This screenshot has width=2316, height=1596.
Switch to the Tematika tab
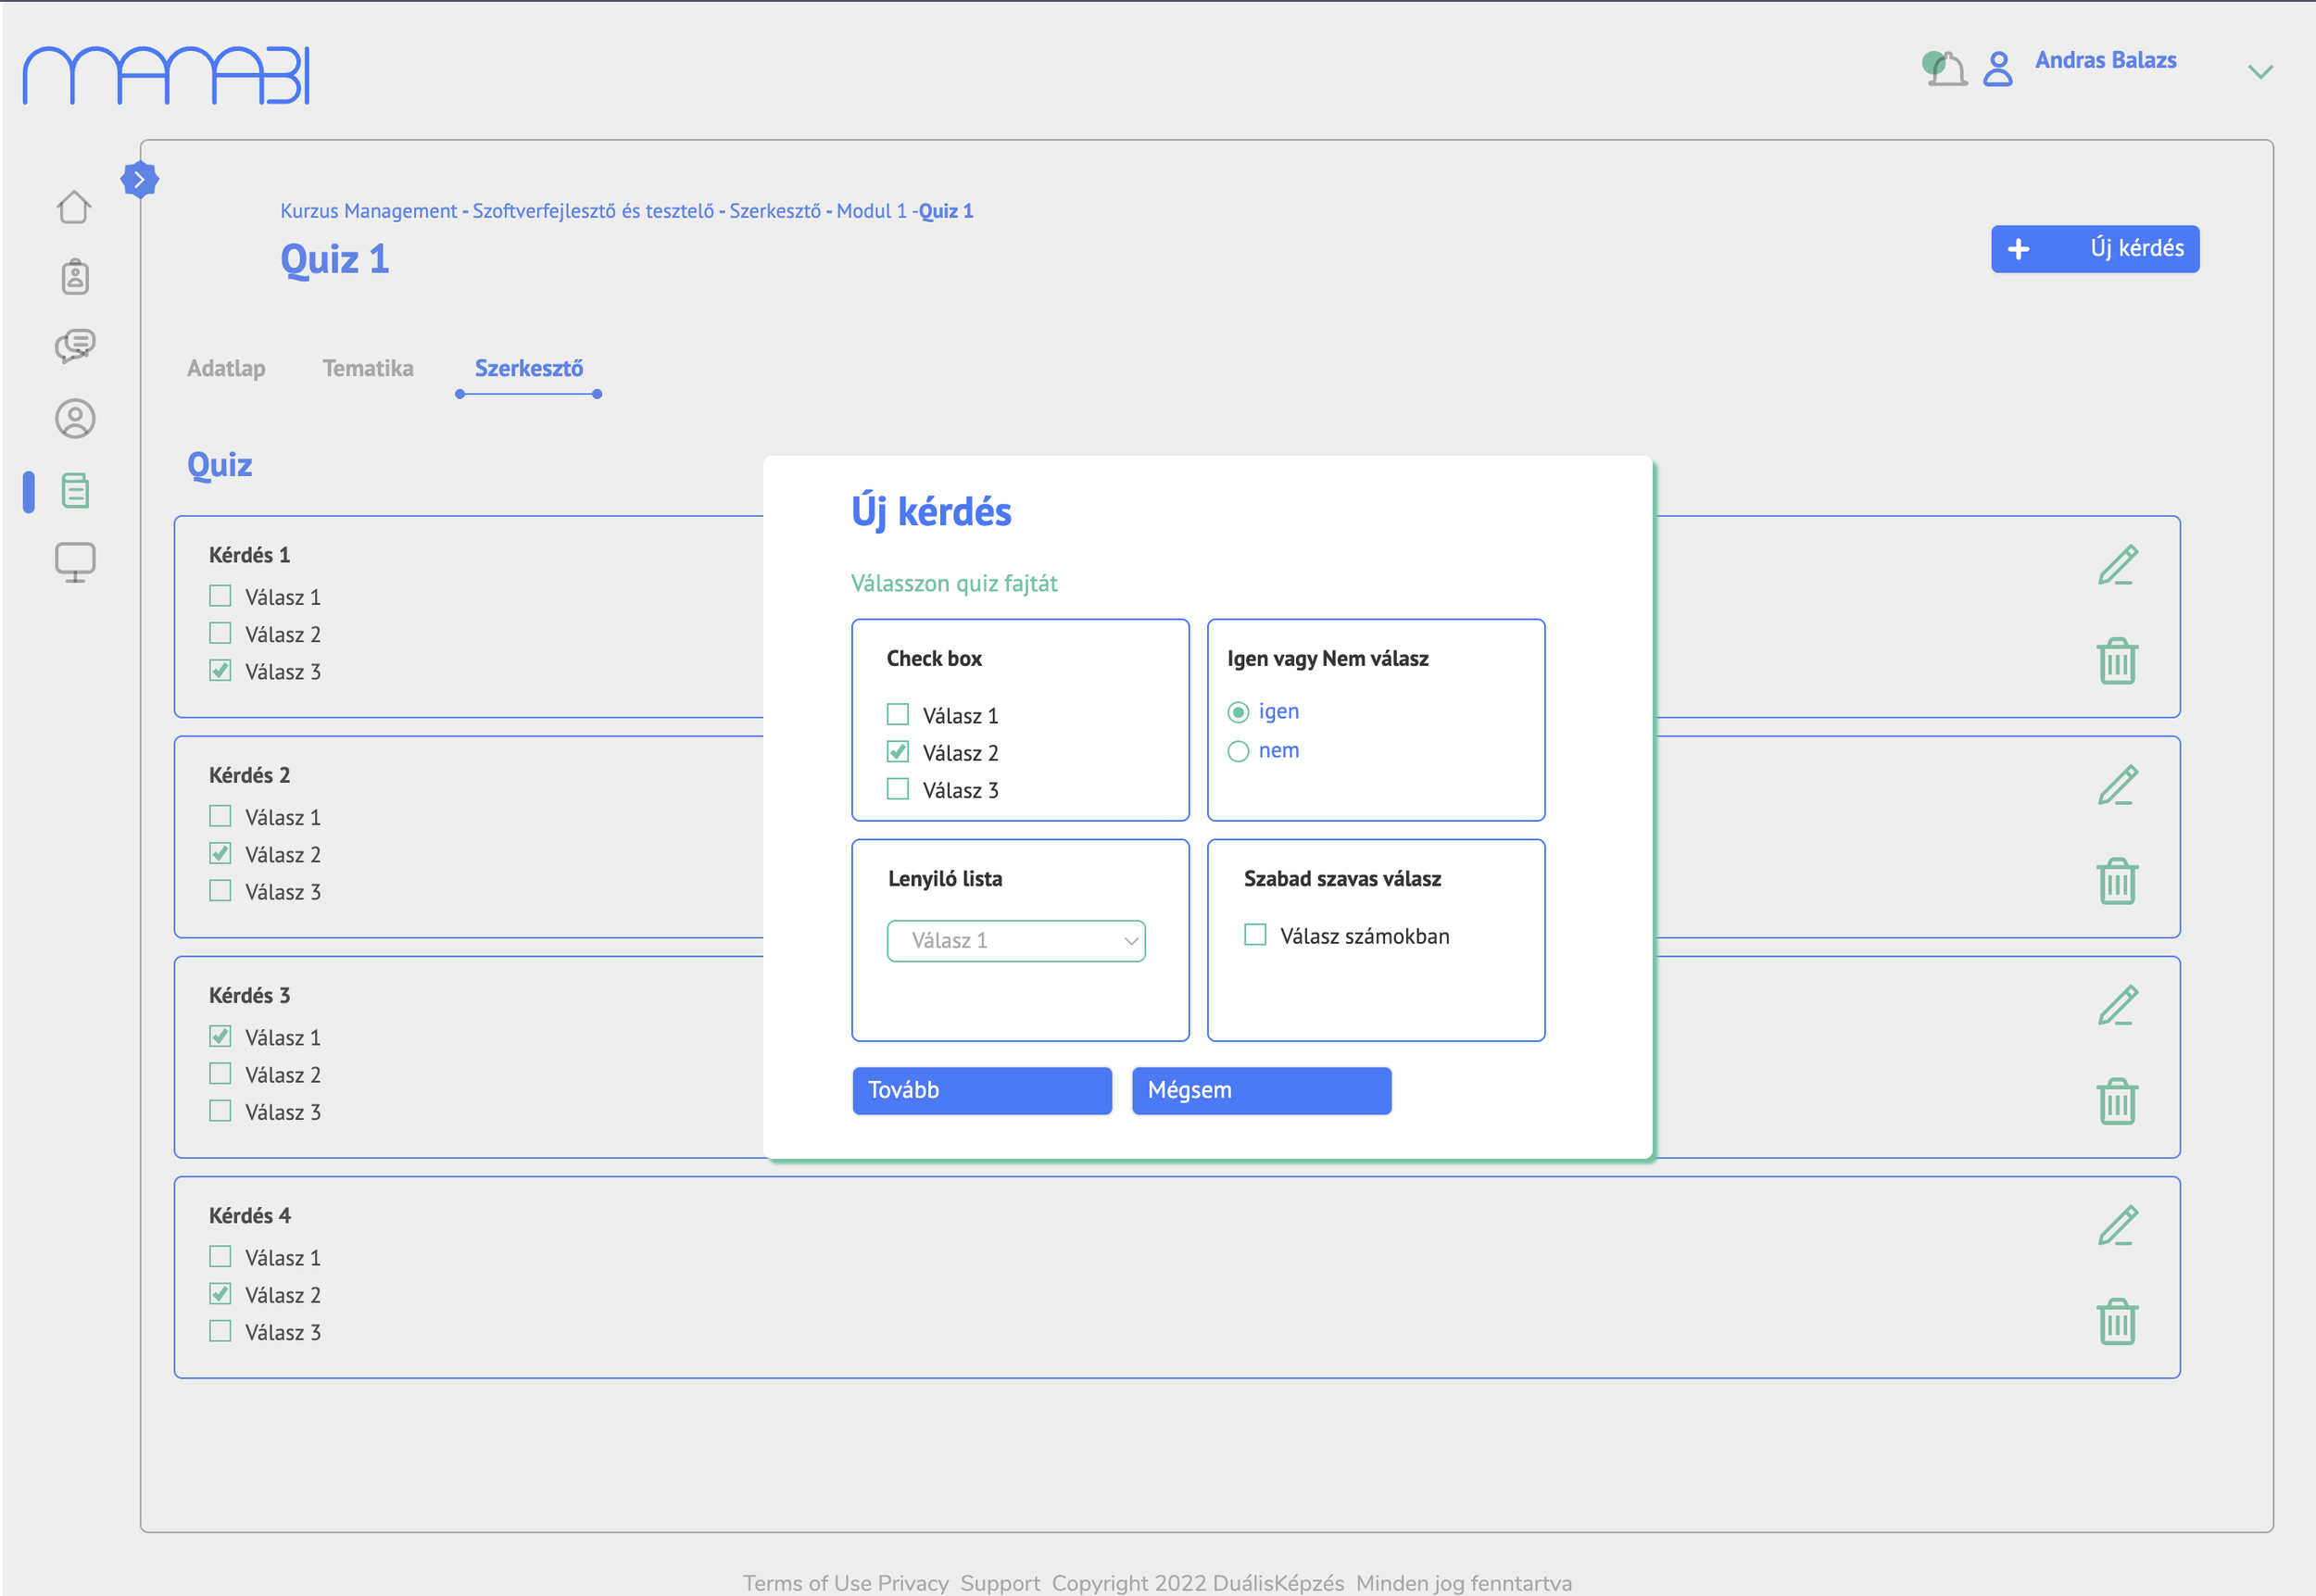[x=367, y=368]
